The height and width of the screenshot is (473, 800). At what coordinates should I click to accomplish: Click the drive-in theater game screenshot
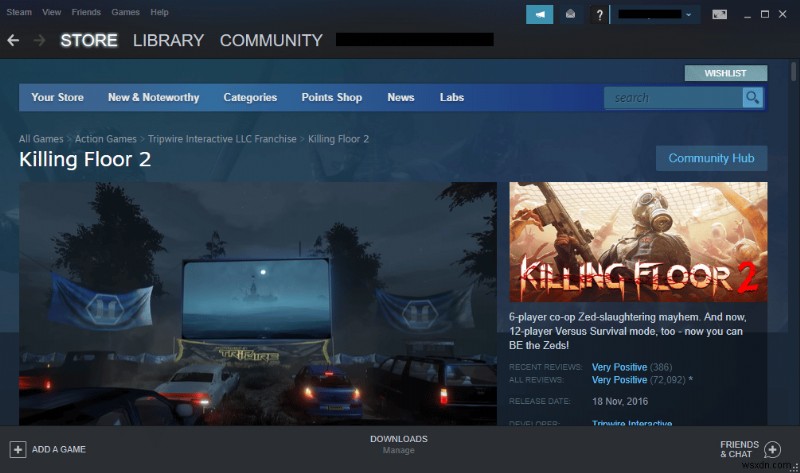pos(258,304)
